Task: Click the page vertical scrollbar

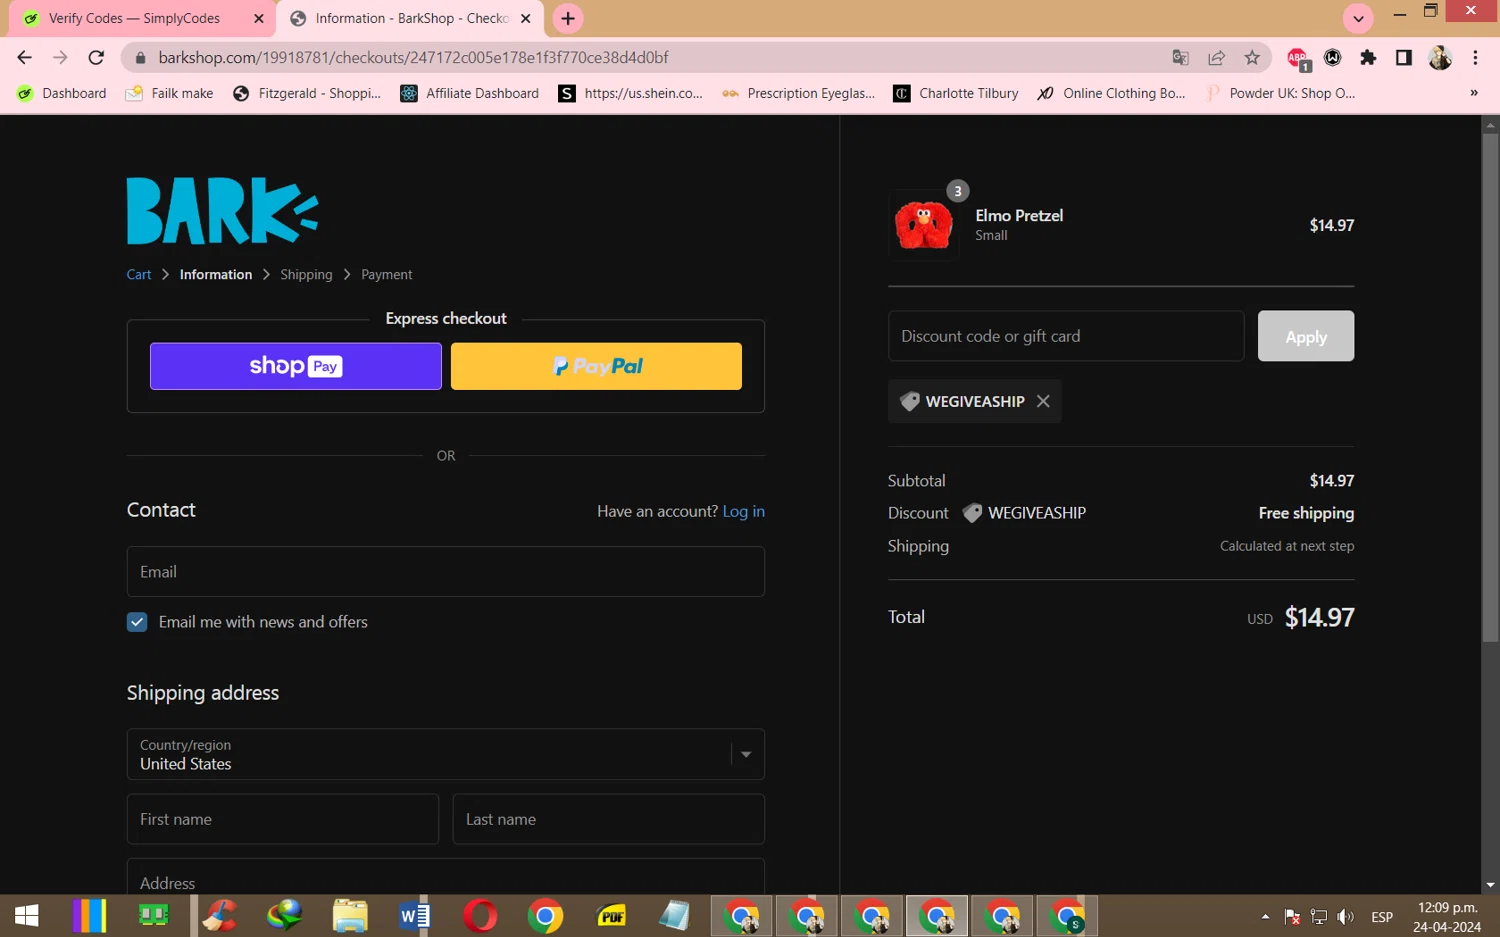Action: (x=1490, y=388)
